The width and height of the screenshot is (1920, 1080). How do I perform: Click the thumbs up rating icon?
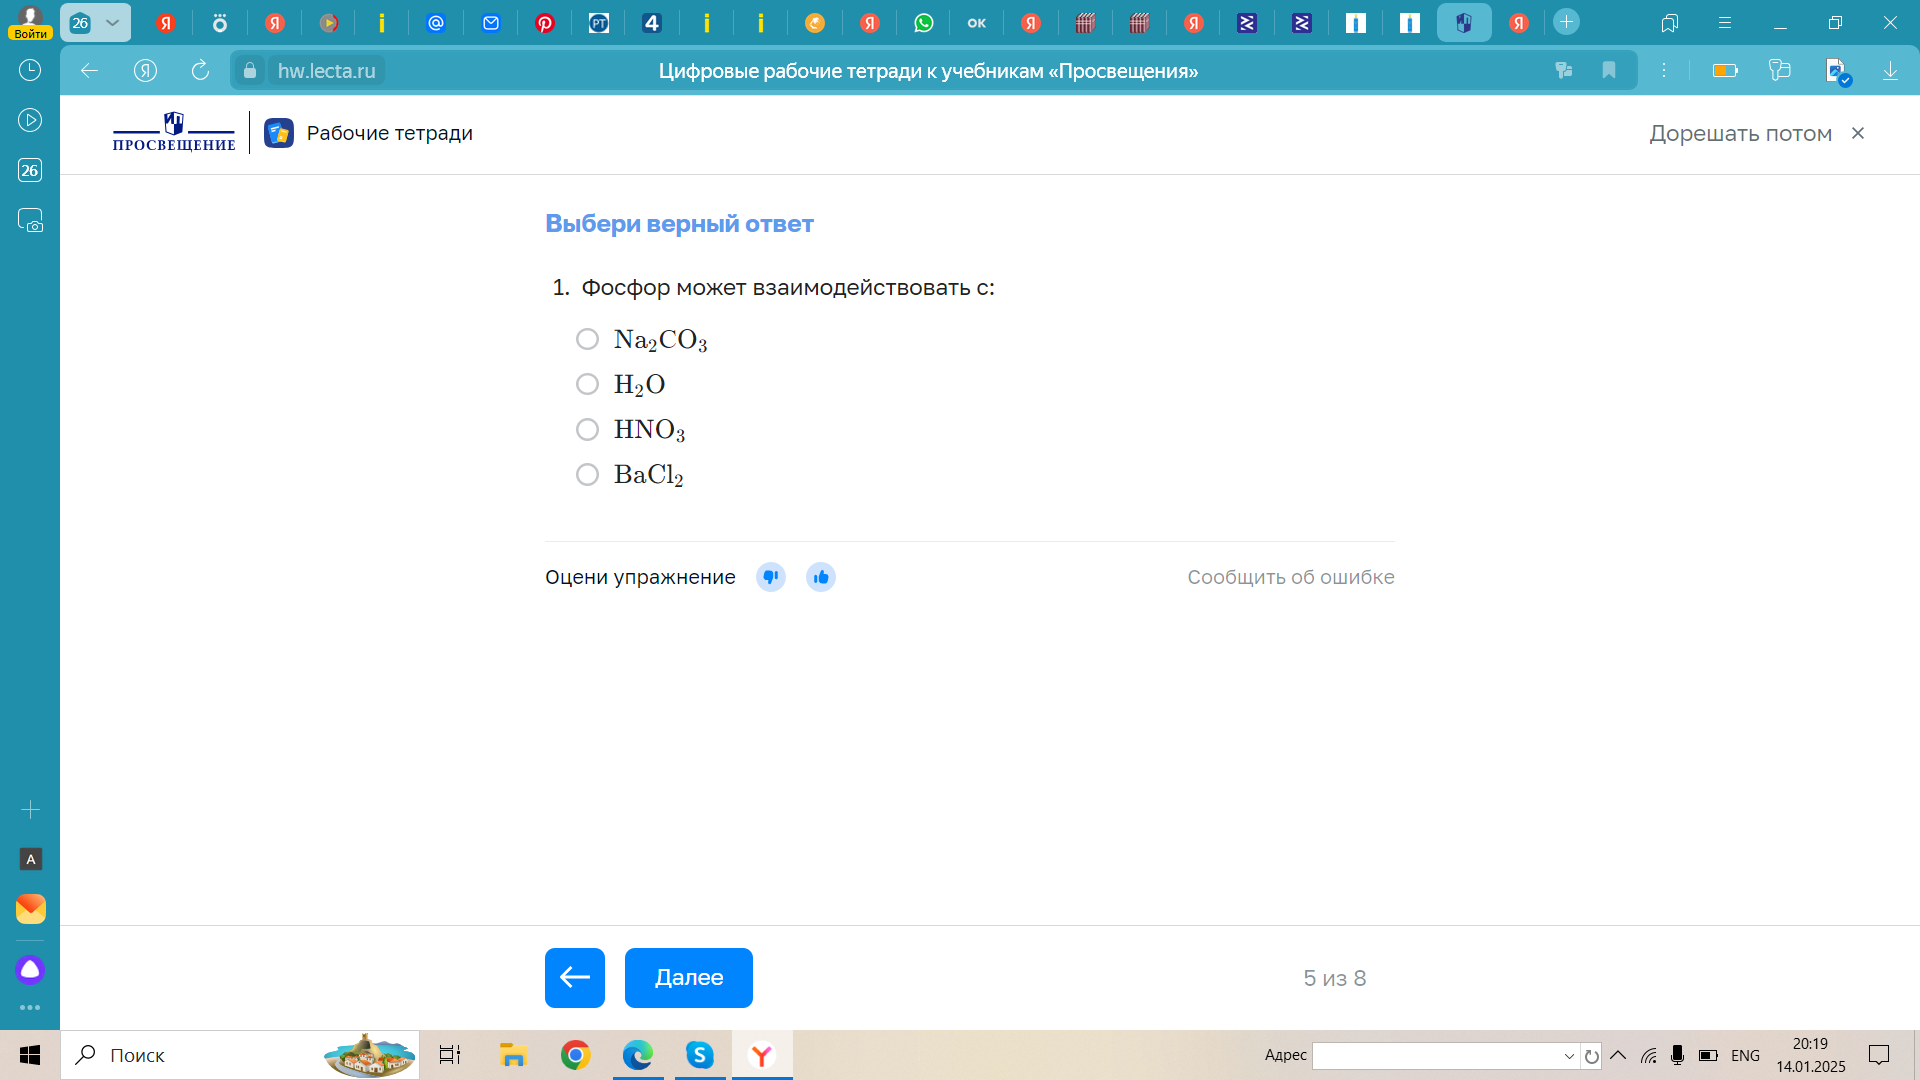(821, 577)
